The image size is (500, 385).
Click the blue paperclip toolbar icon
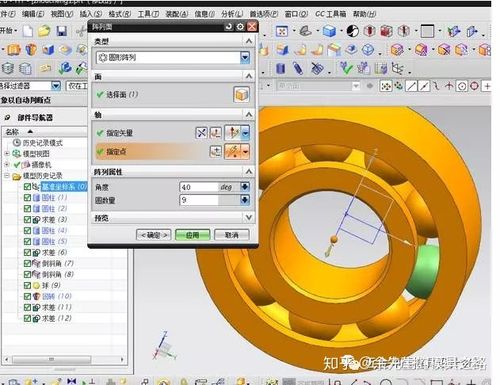coord(298,68)
